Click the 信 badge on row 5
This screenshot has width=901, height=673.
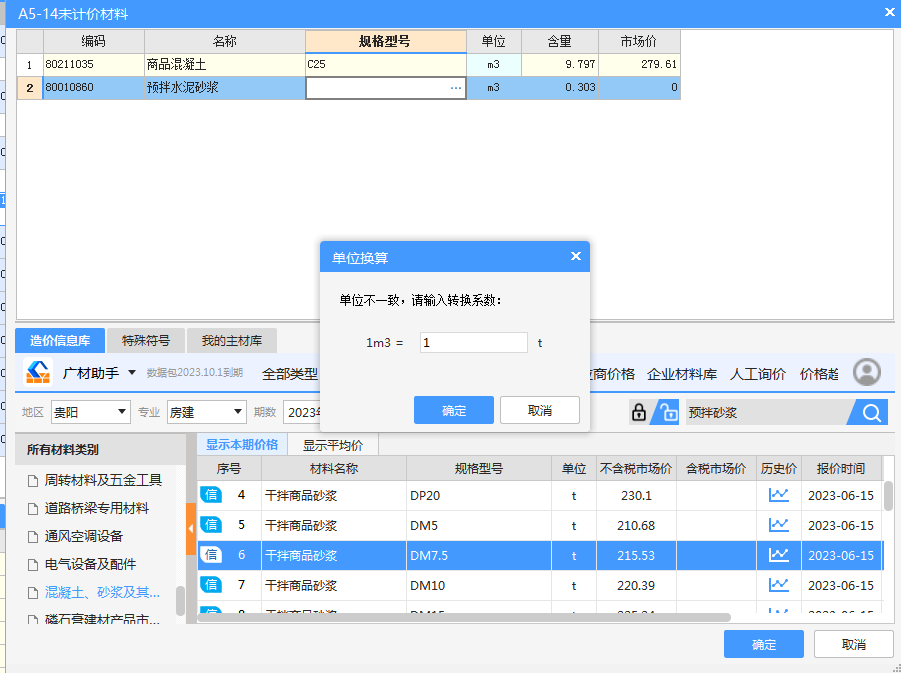(x=211, y=525)
